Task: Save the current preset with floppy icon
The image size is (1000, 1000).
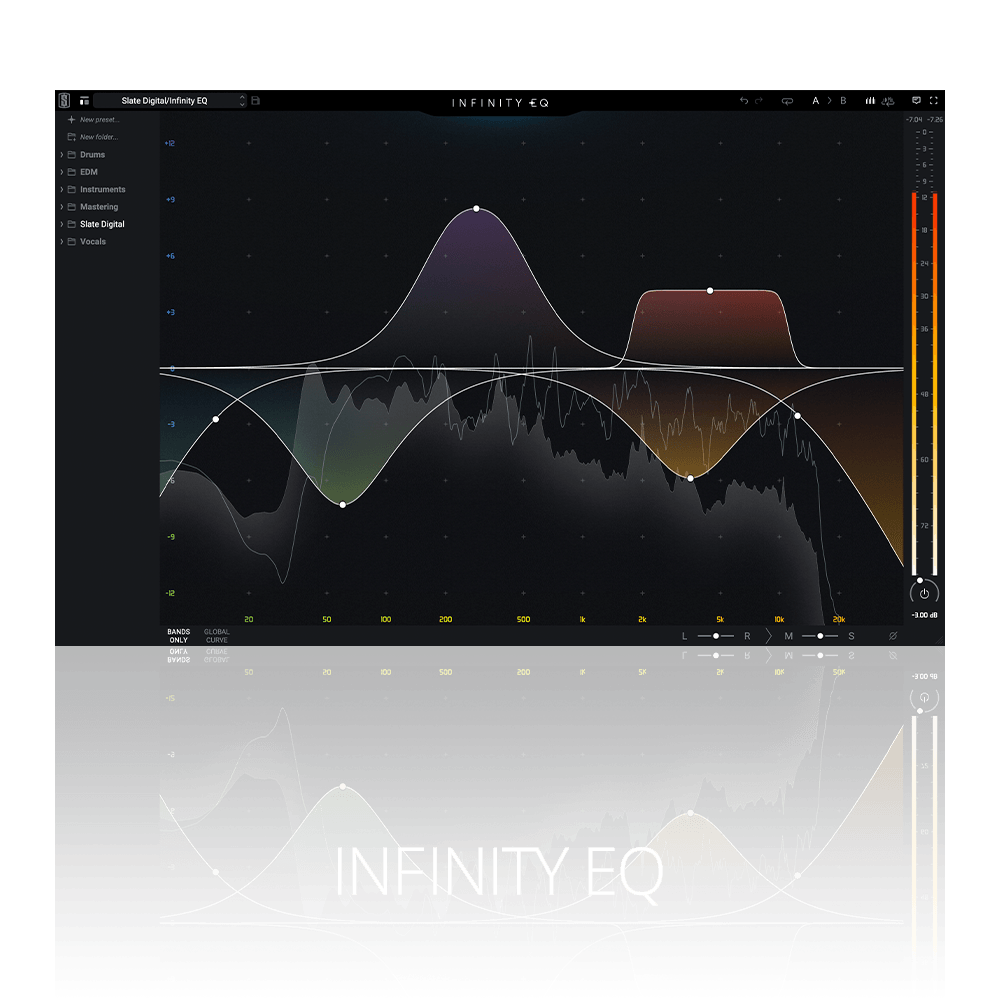Action: tap(256, 101)
